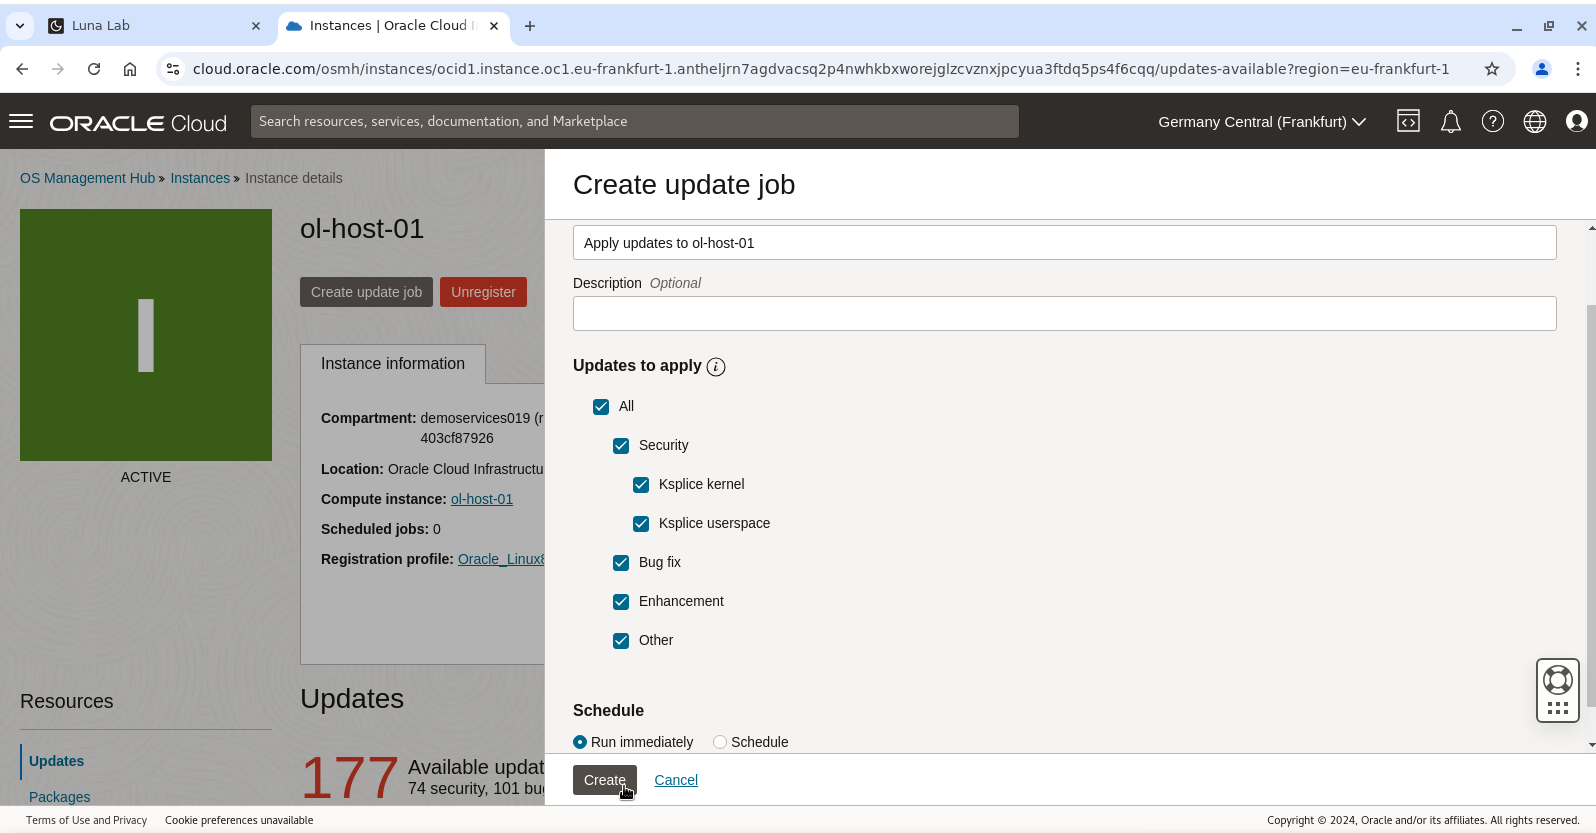Click the Updates to apply info icon
This screenshot has height=833, width=1596.
pyautogui.click(x=716, y=367)
